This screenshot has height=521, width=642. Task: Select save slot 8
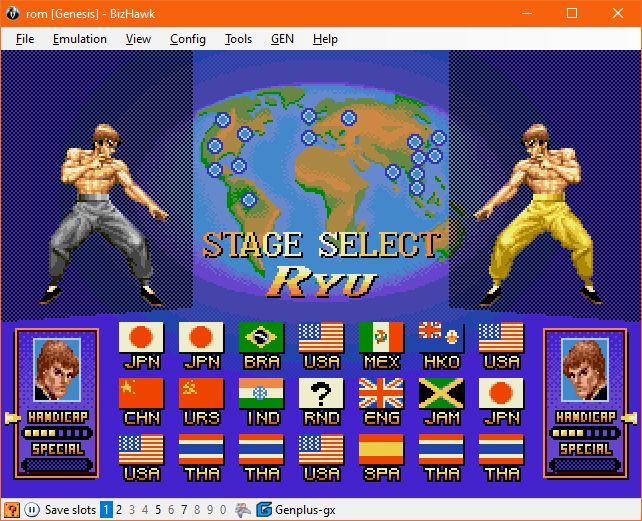[x=197, y=510]
